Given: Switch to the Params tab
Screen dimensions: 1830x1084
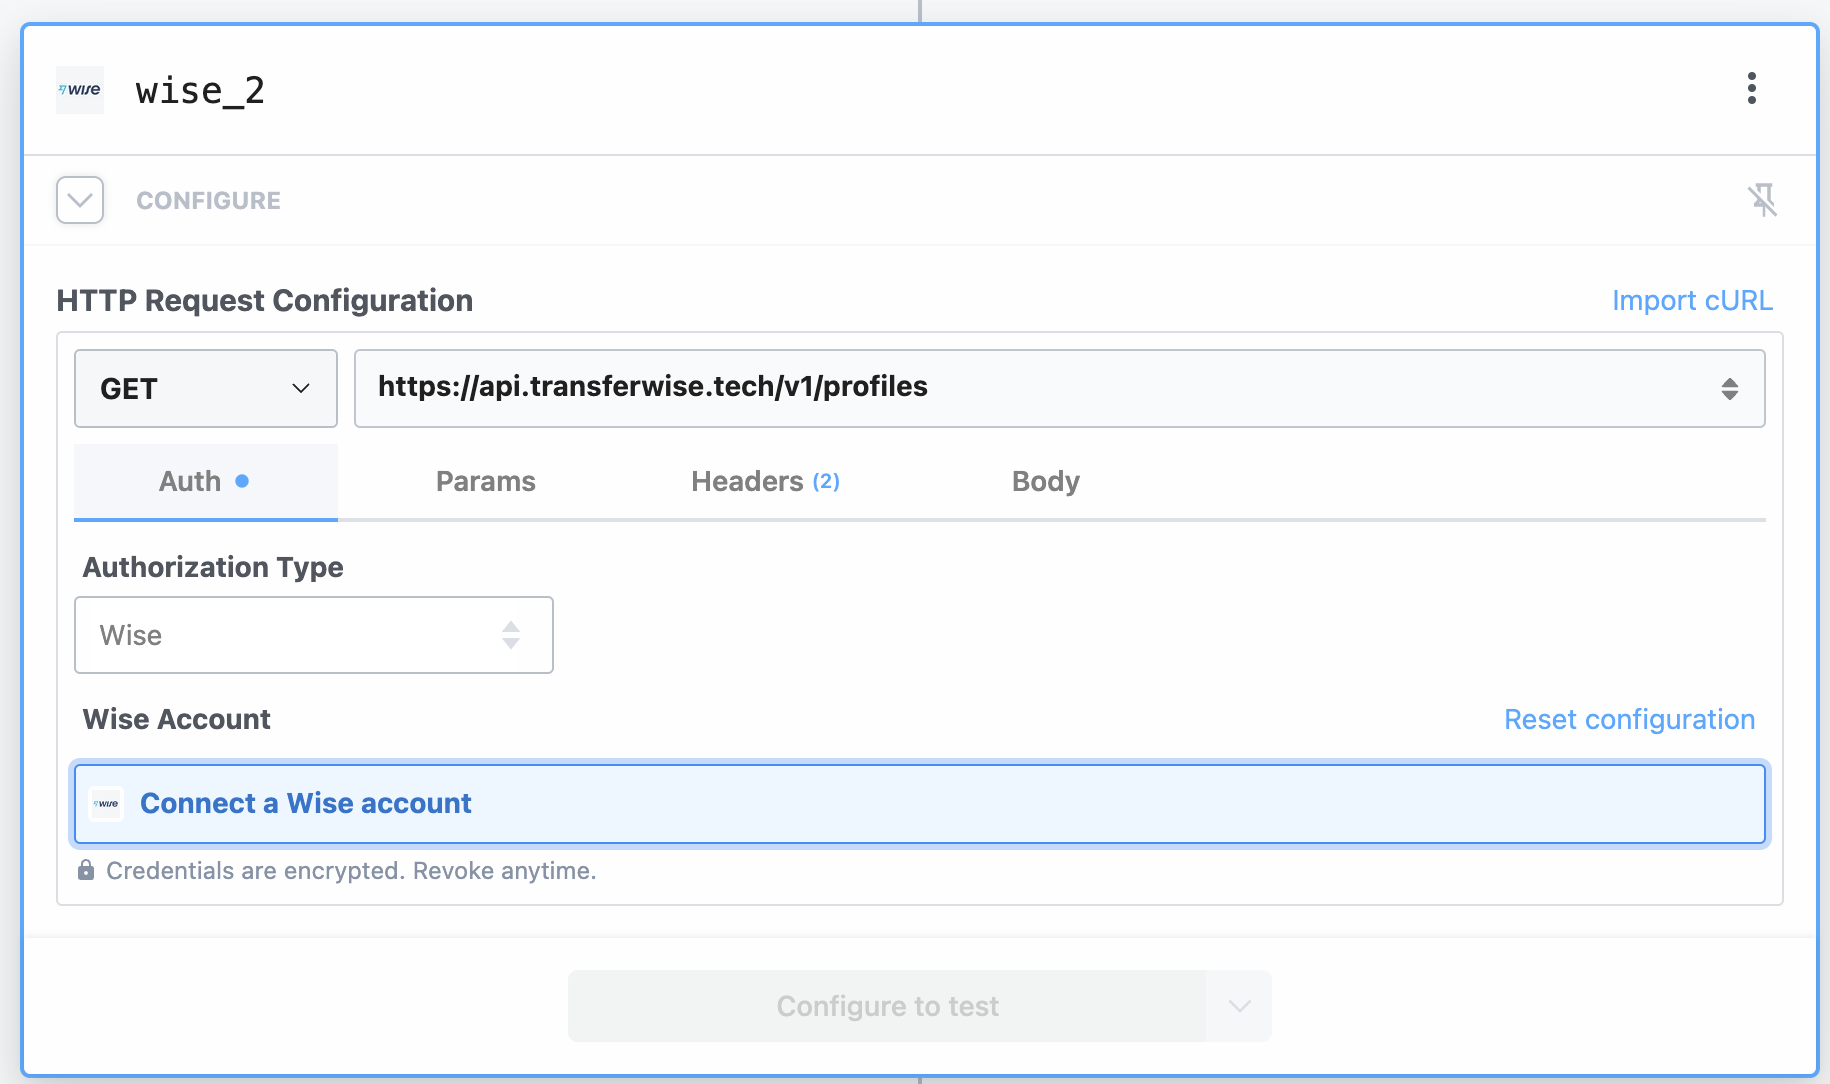Looking at the screenshot, I should (486, 481).
